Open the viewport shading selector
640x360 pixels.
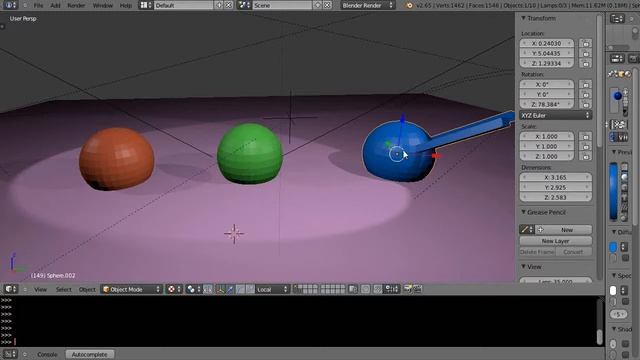coord(174,289)
